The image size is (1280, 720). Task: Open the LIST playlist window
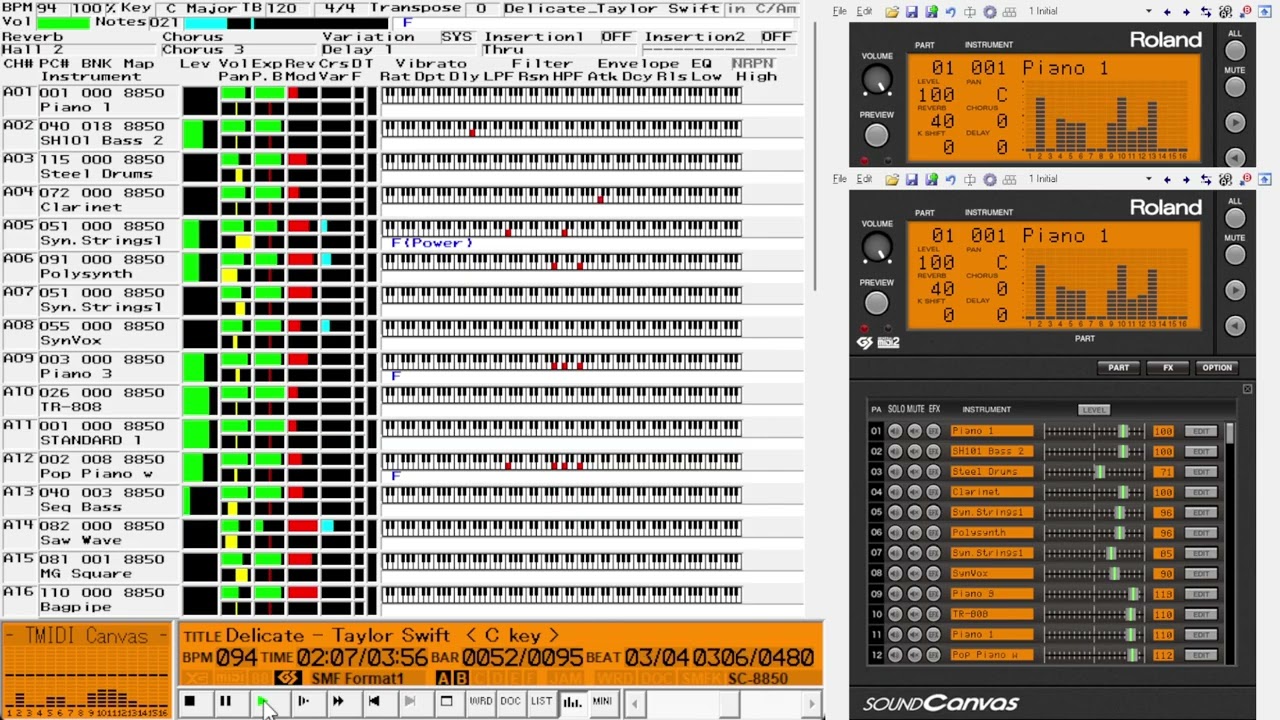point(541,702)
